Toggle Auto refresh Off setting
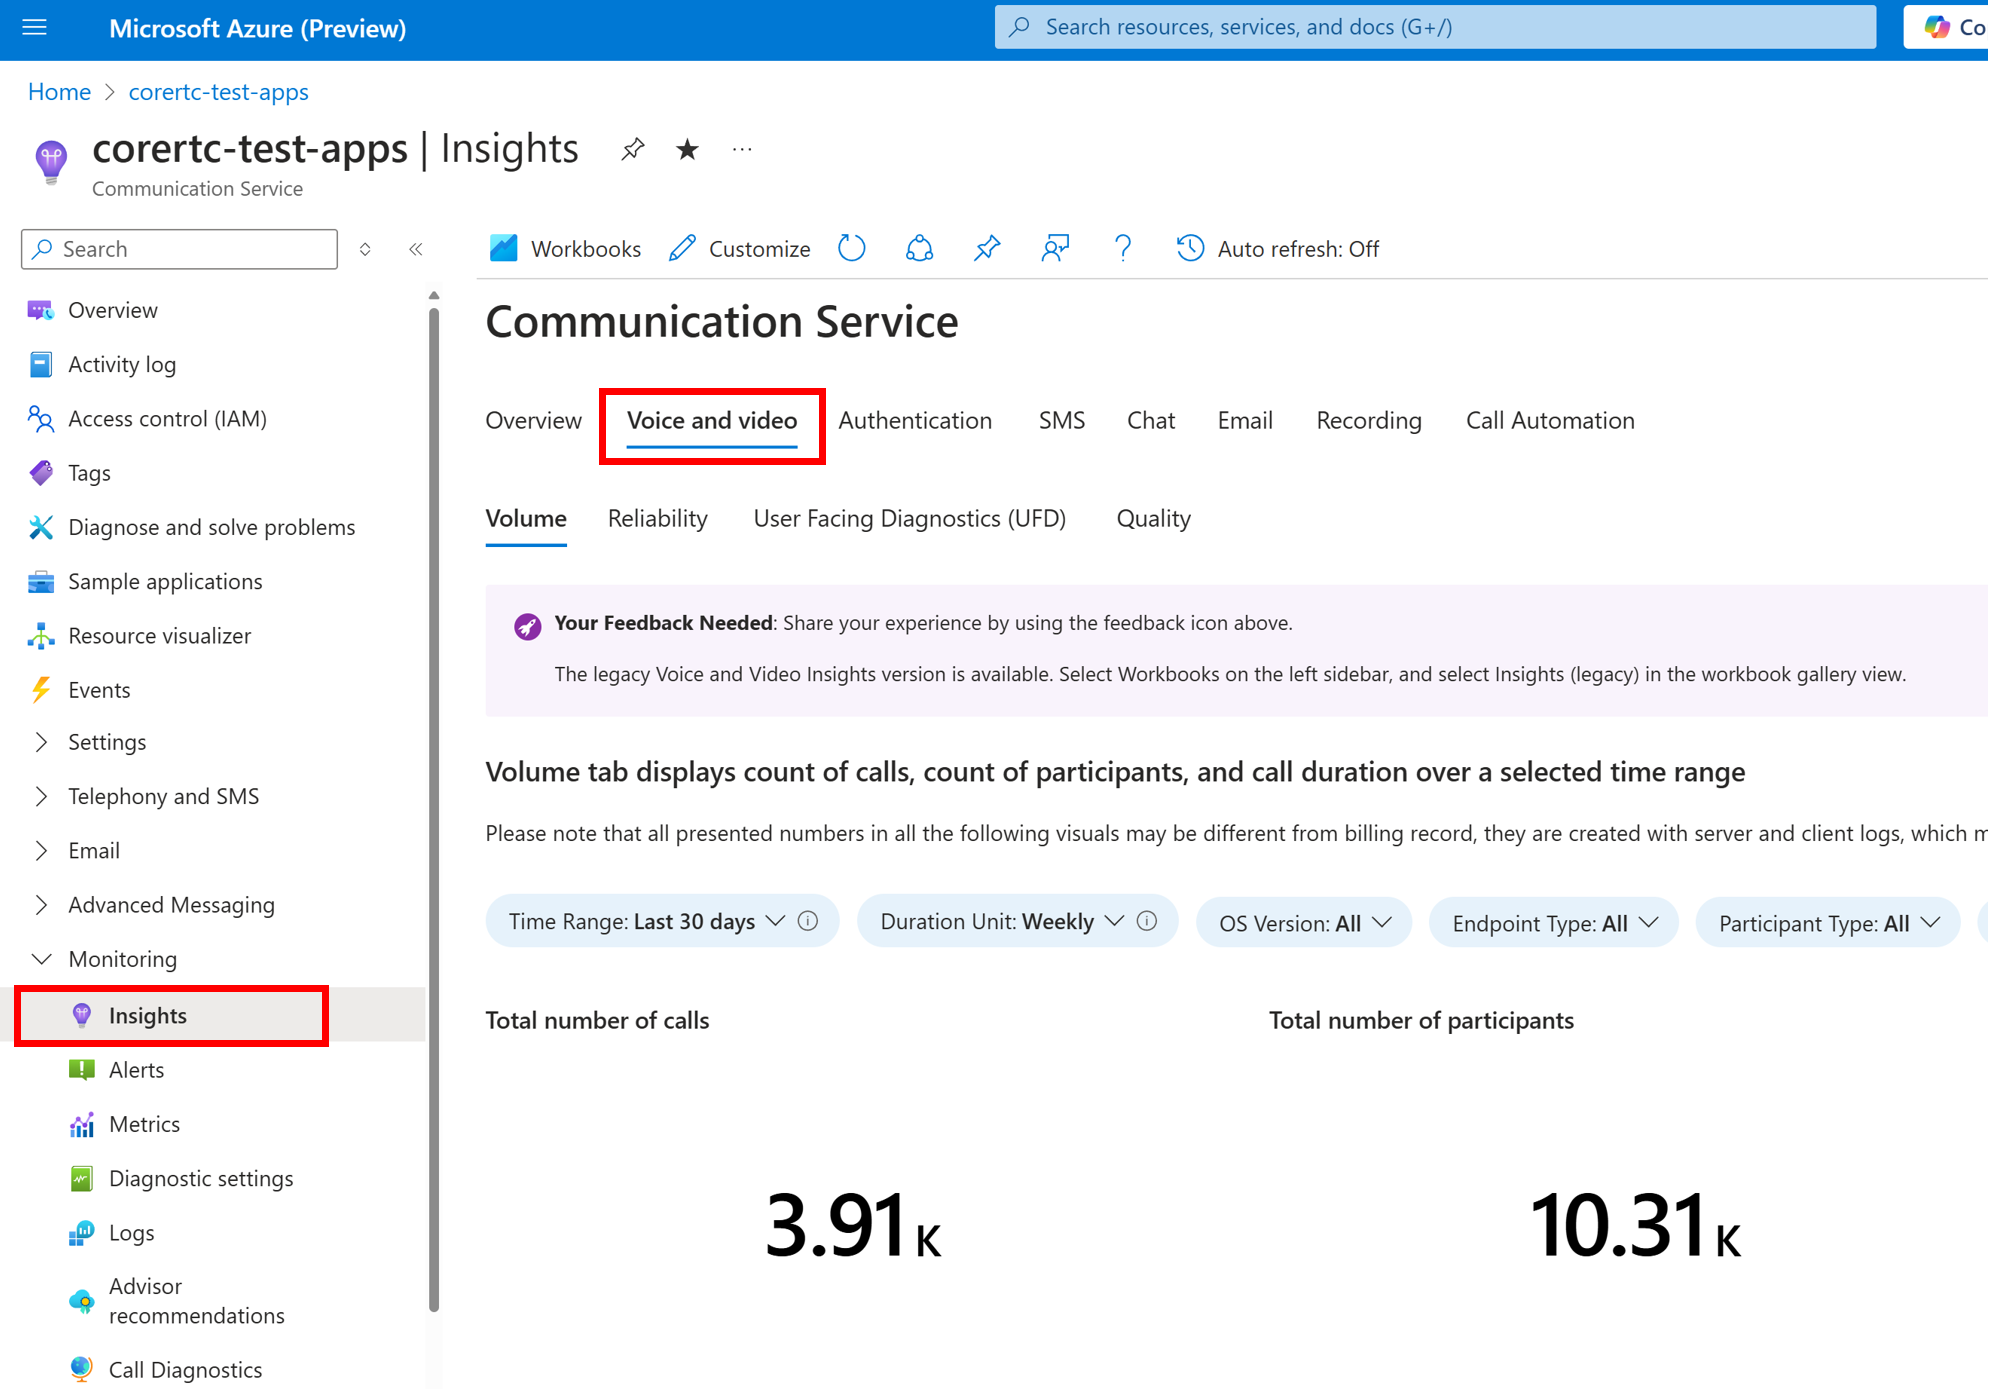Viewport: 1989px width, 1389px height. pyautogui.click(x=1278, y=249)
